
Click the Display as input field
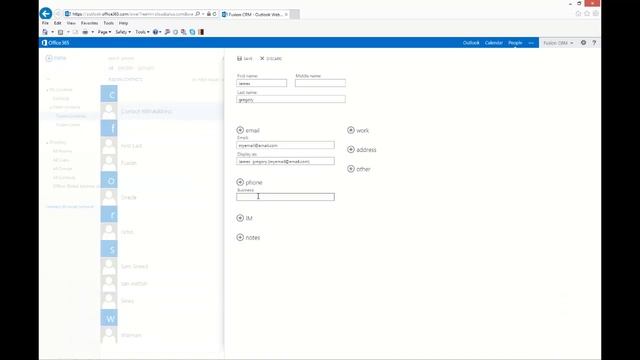[x=285, y=161]
